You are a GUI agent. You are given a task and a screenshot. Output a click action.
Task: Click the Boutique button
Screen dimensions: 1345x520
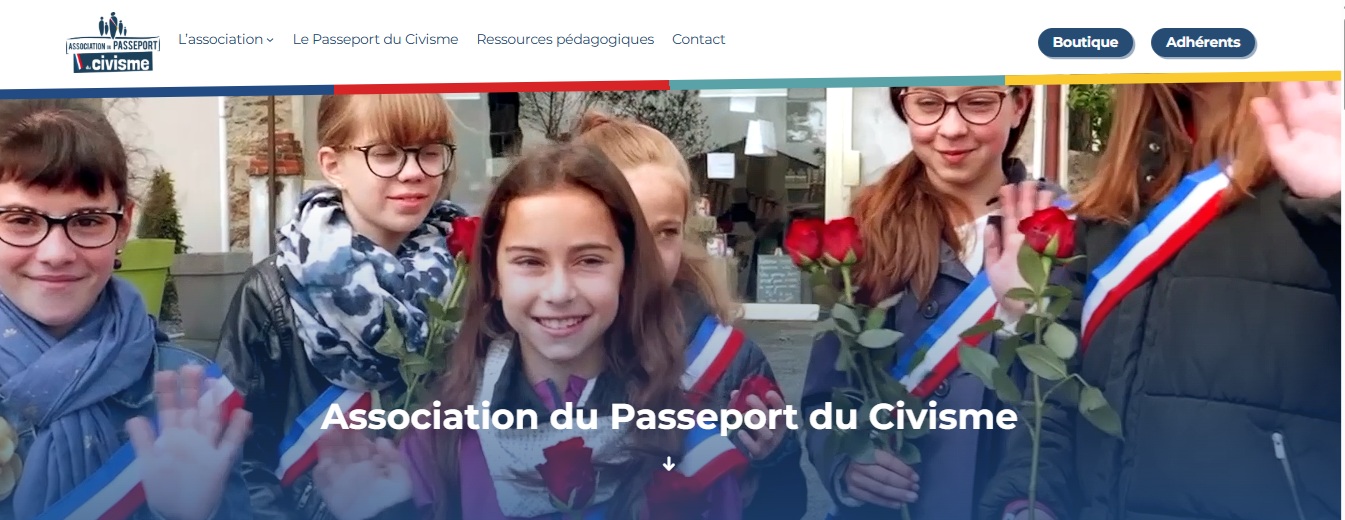click(1085, 42)
